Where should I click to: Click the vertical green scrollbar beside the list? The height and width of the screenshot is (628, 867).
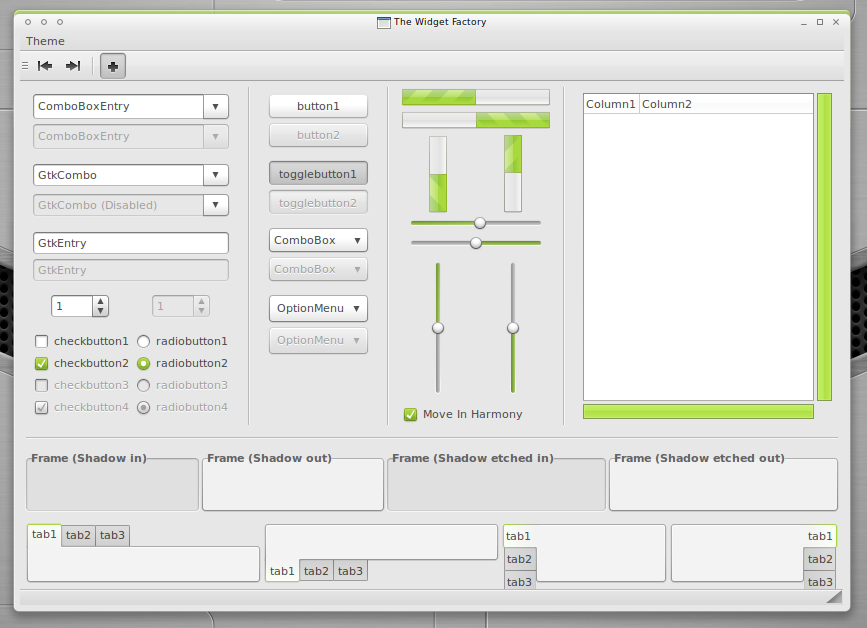824,247
